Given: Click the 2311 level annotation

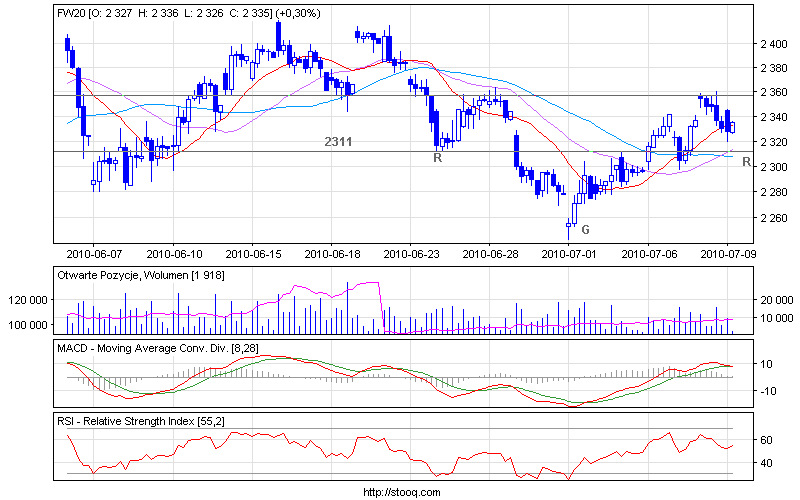Looking at the screenshot, I should coord(338,142).
